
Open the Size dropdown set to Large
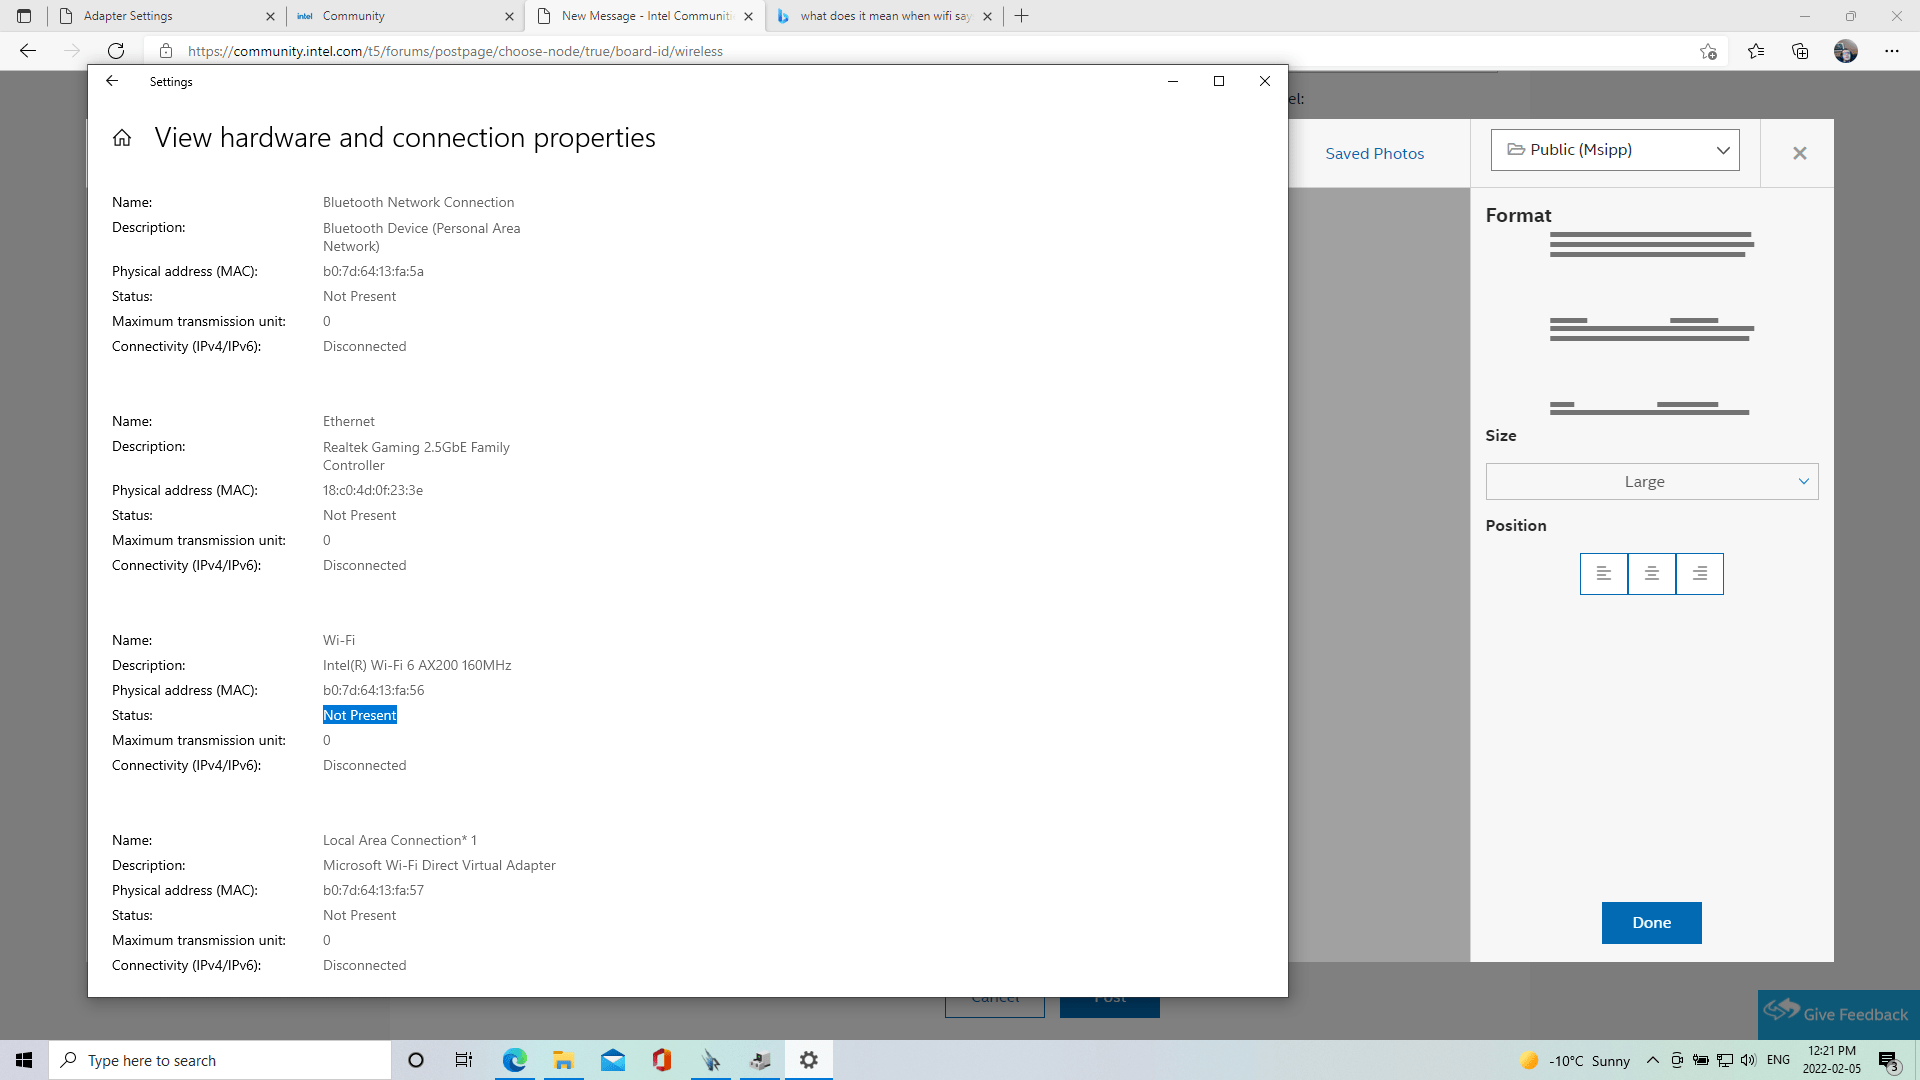pos(1651,482)
